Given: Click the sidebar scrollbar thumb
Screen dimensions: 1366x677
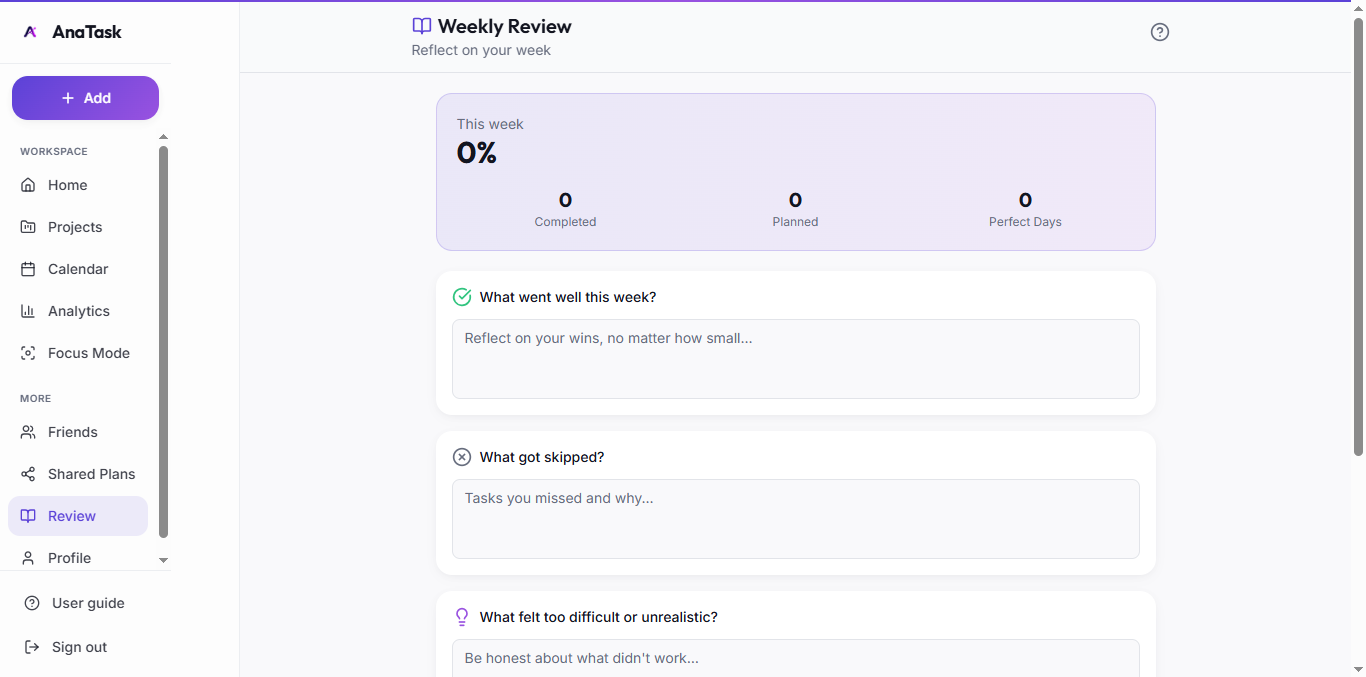Looking at the screenshot, I should 164,342.
